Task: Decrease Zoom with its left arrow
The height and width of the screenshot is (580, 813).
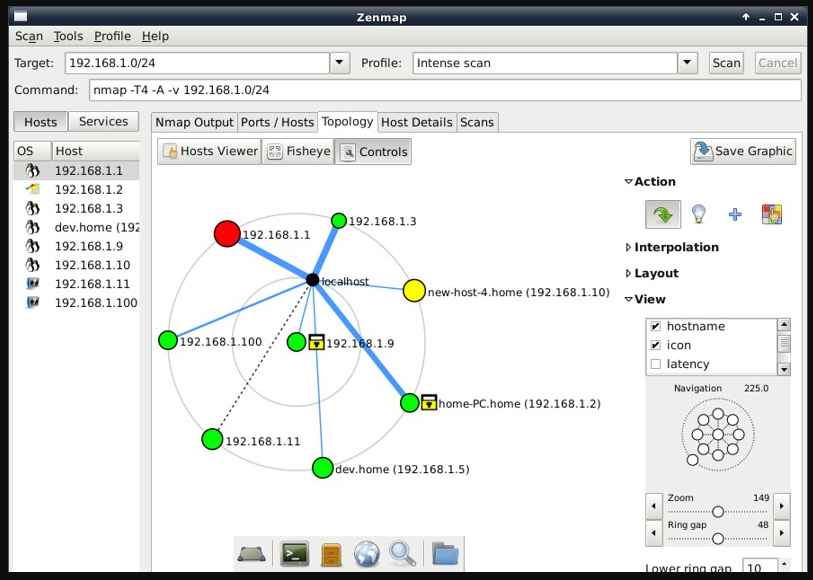Action: pos(654,506)
